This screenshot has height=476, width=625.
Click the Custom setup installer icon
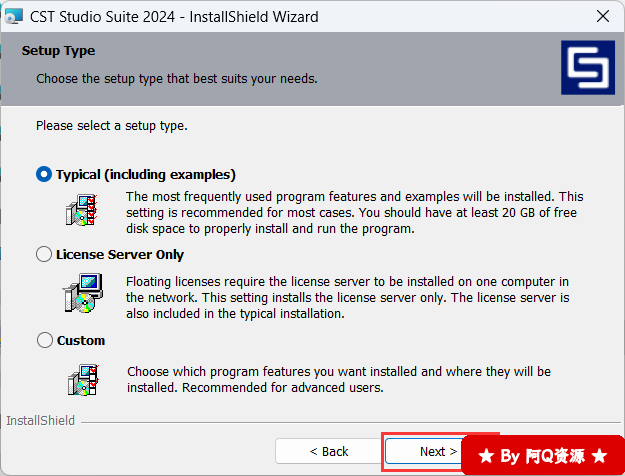pos(83,380)
